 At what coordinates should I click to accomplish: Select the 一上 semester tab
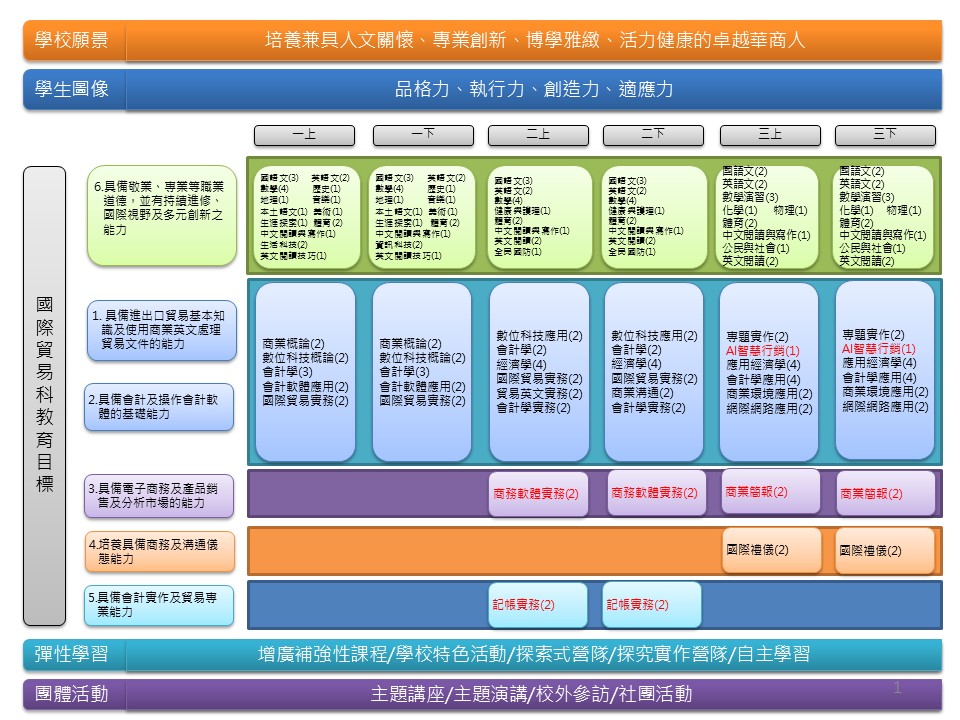coord(306,135)
